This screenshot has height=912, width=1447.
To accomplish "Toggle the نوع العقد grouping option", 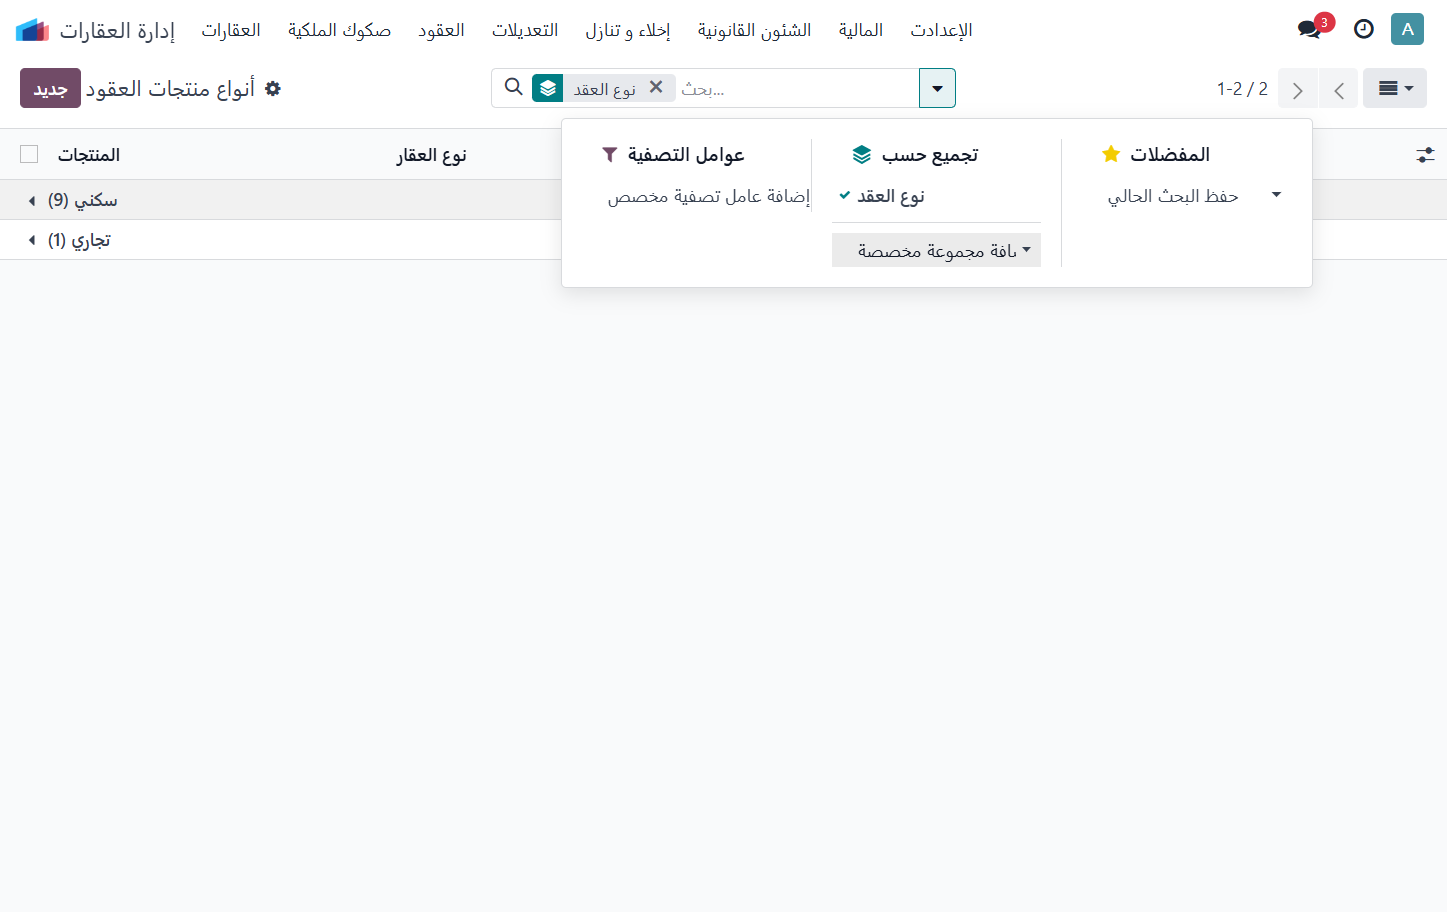I will point(936,197).
